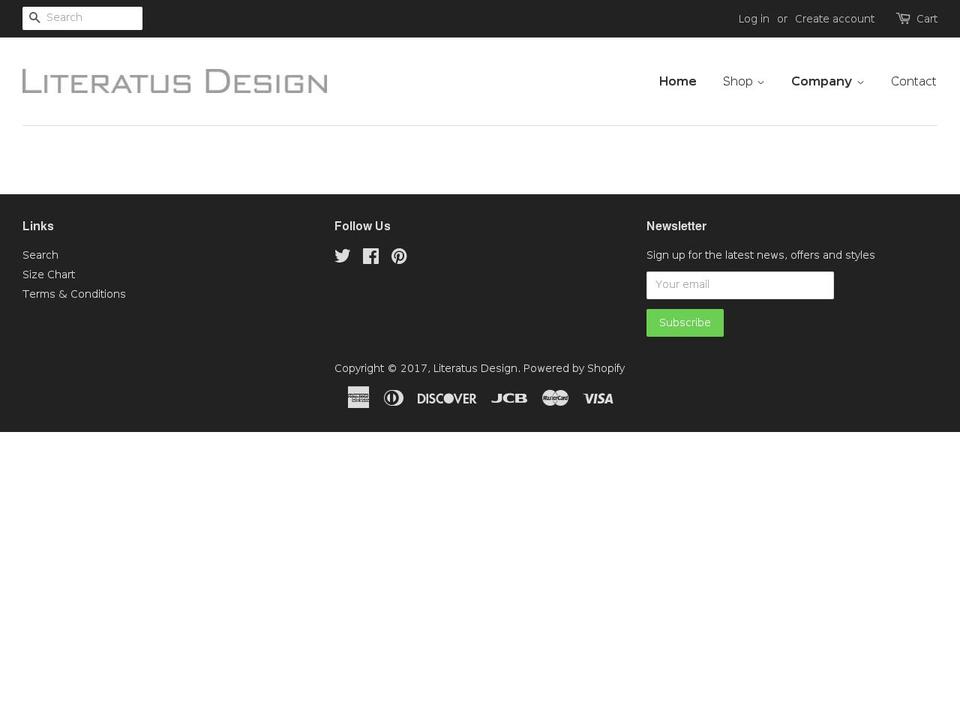
Task: Expand the Company dropdown chevron
Action: pos(860,83)
